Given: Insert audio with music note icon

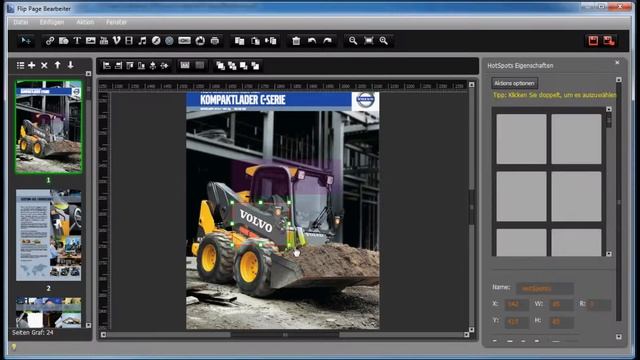Looking at the screenshot, I should click(142, 40).
